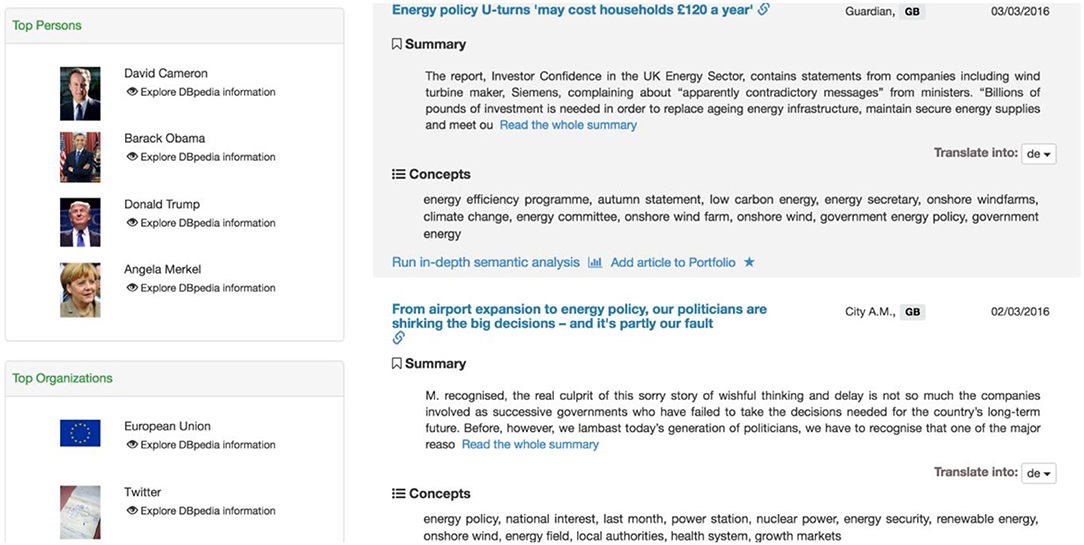This screenshot has width=1084, height=545.
Task: Click the European Union organization name
Action: click(x=167, y=427)
